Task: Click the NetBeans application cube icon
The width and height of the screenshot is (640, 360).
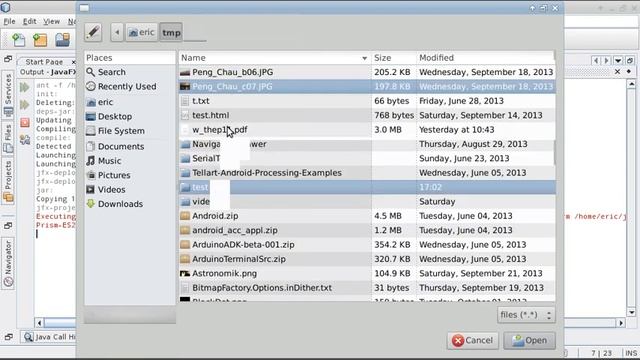Action: coord(6,7)
